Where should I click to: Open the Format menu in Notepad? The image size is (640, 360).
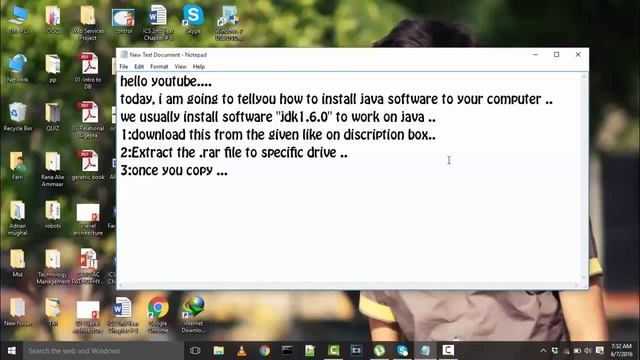point(159,67)
